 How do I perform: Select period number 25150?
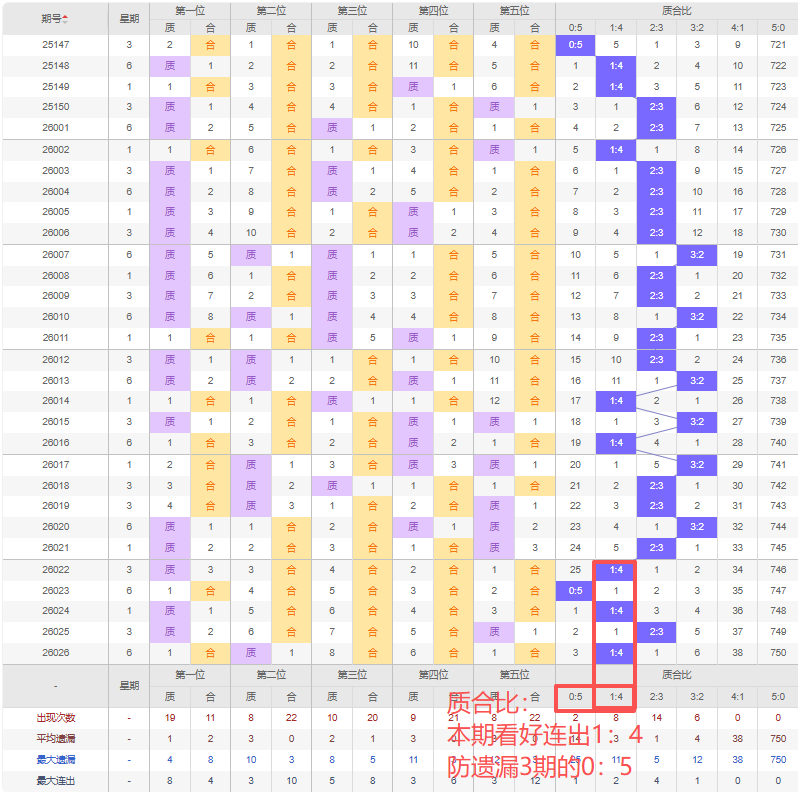pos(55,107)
